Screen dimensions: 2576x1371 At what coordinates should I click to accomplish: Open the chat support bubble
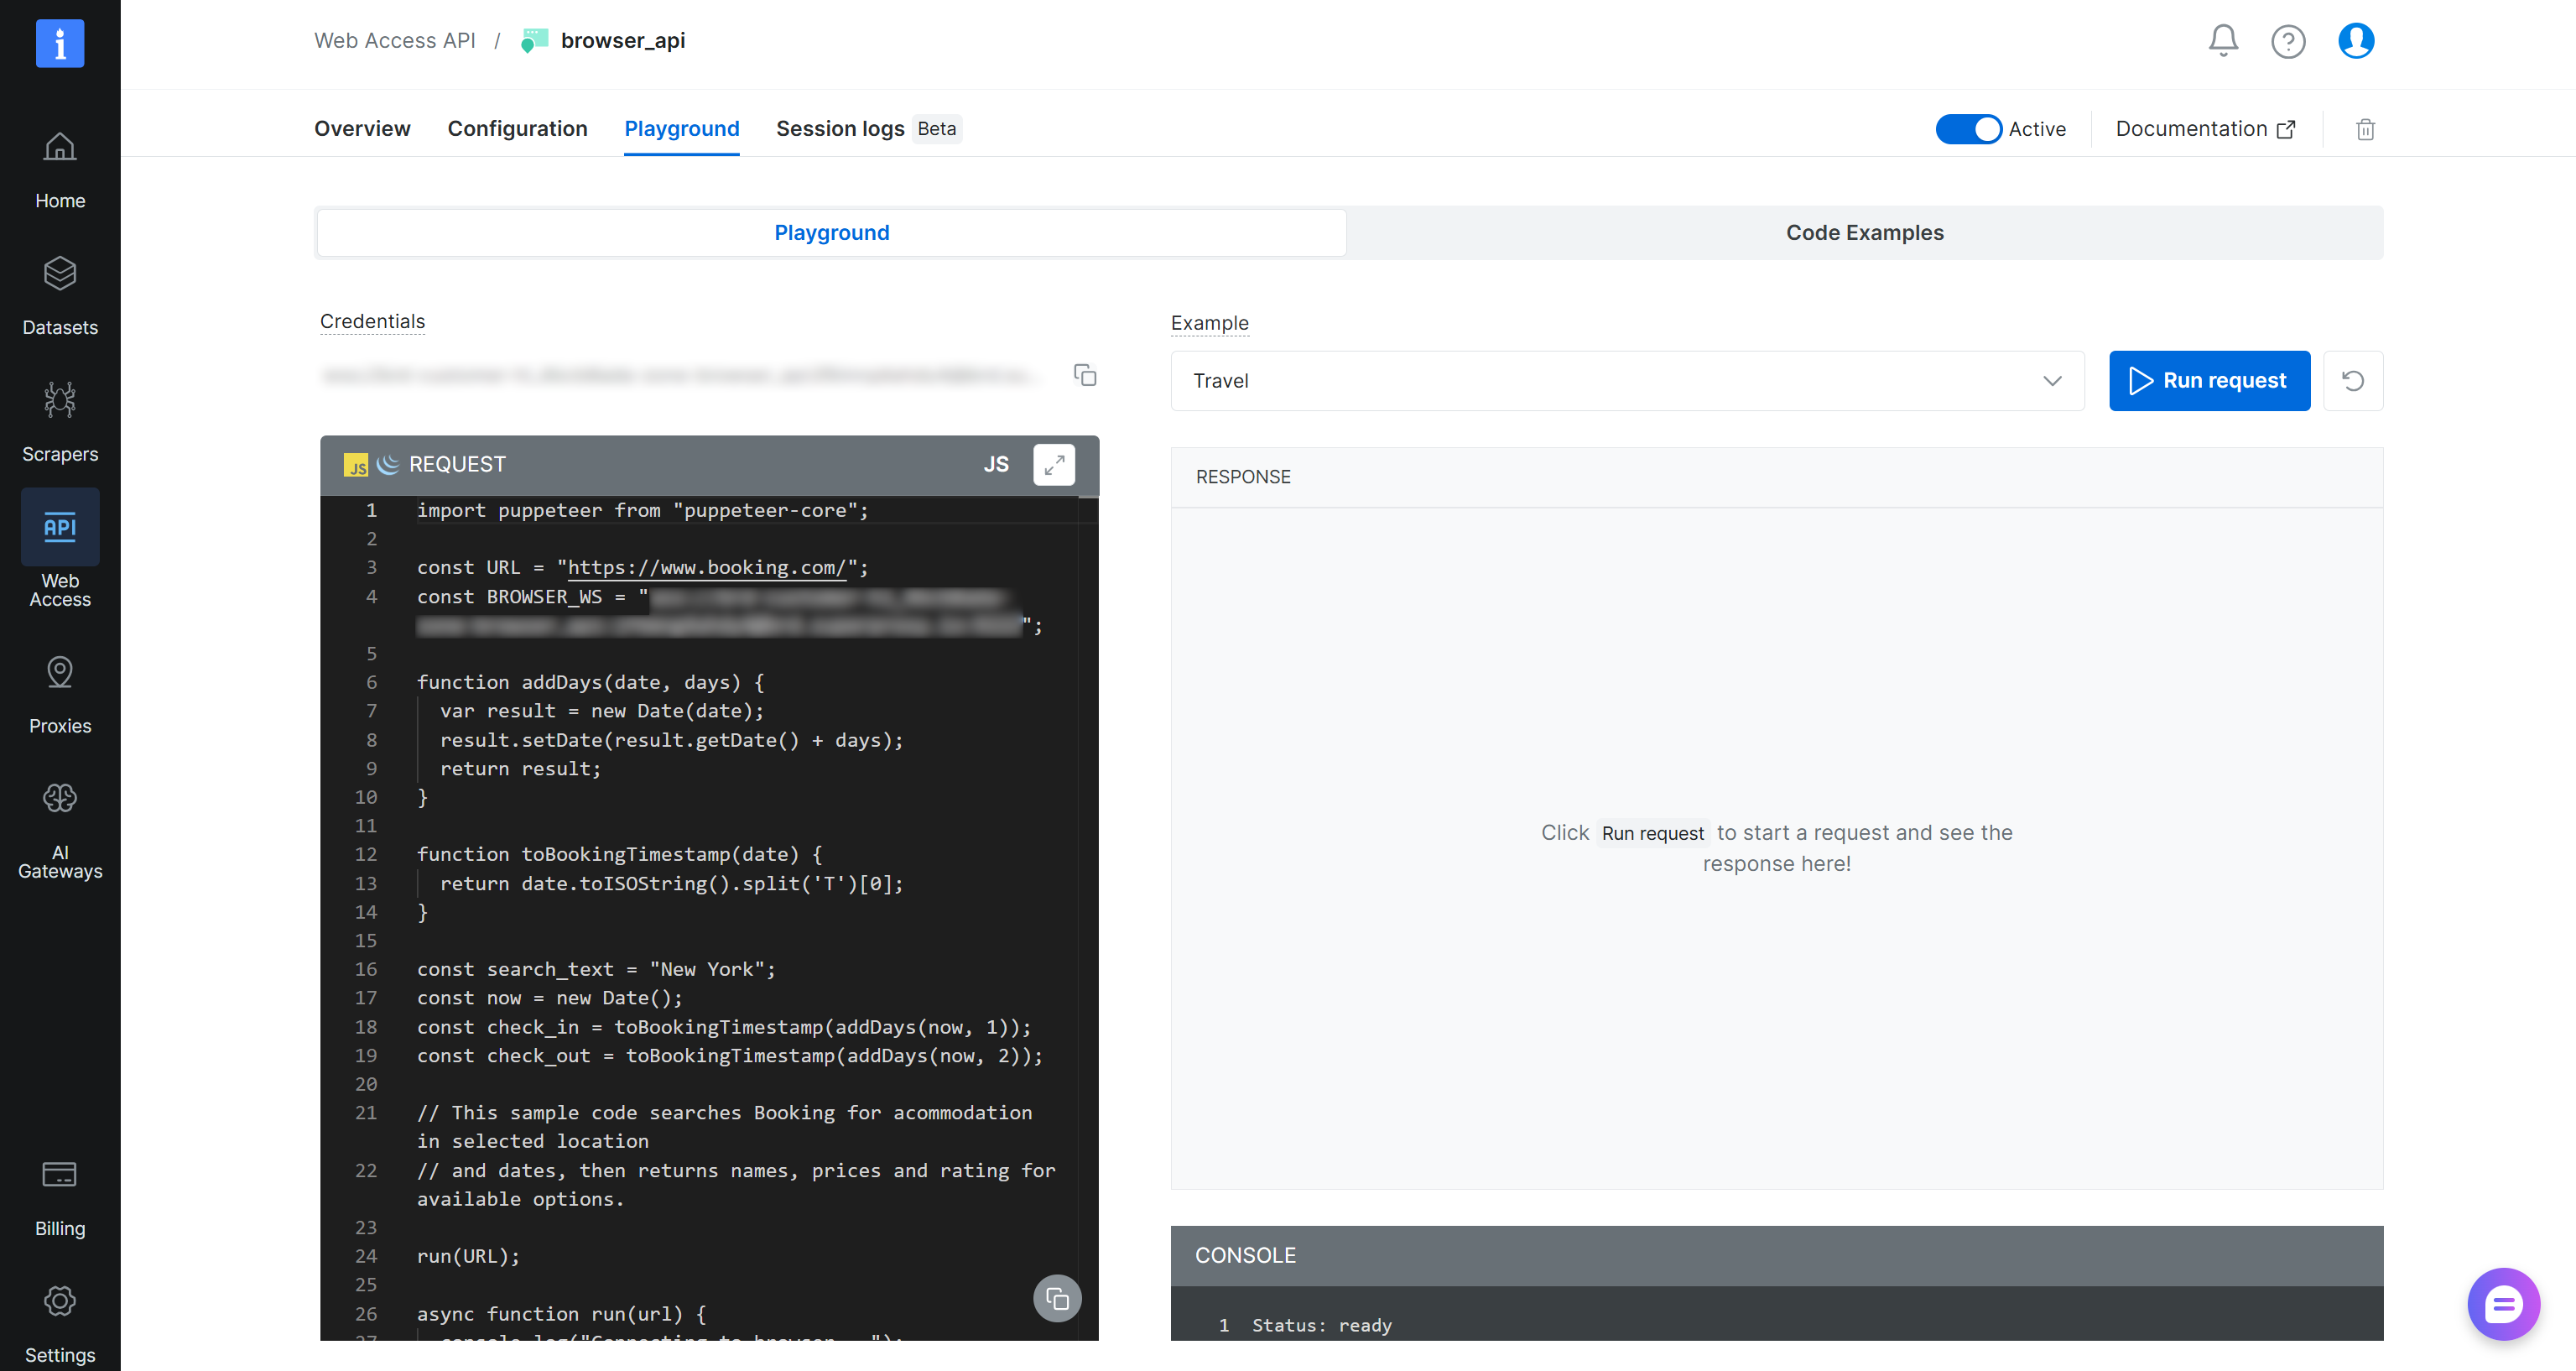pyautogui.click(x=2503, y=1303)
